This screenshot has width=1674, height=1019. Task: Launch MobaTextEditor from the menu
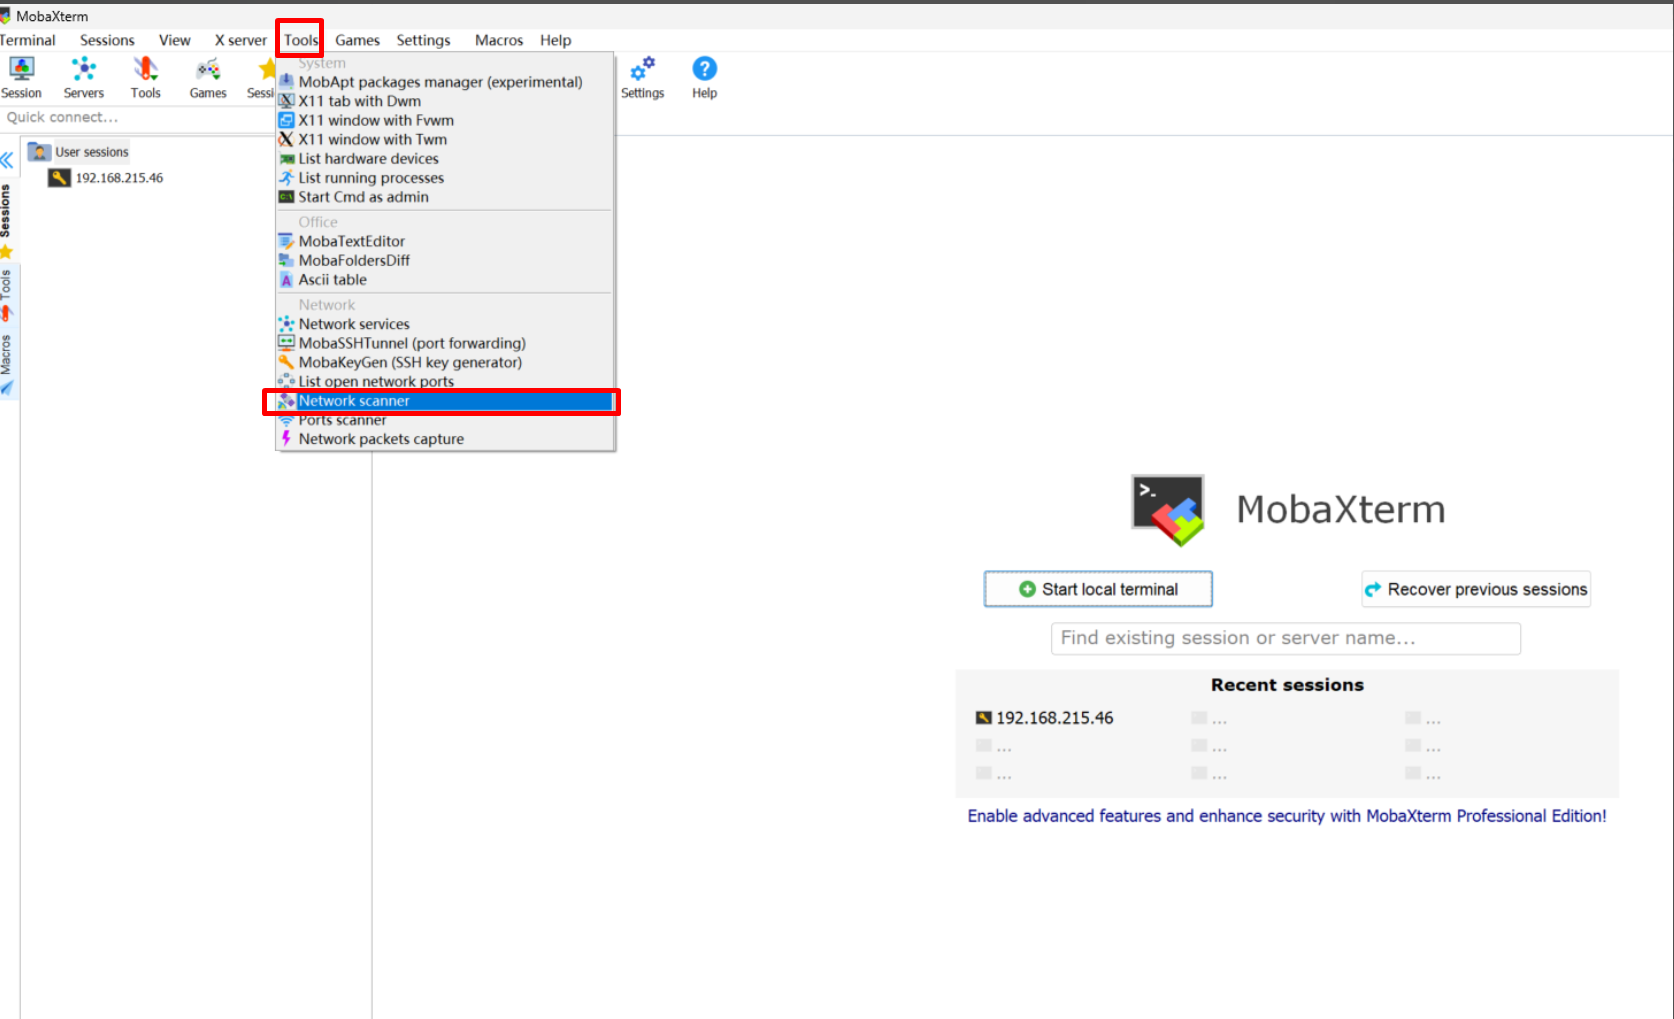pyautogui.click(x=445, y=241)
